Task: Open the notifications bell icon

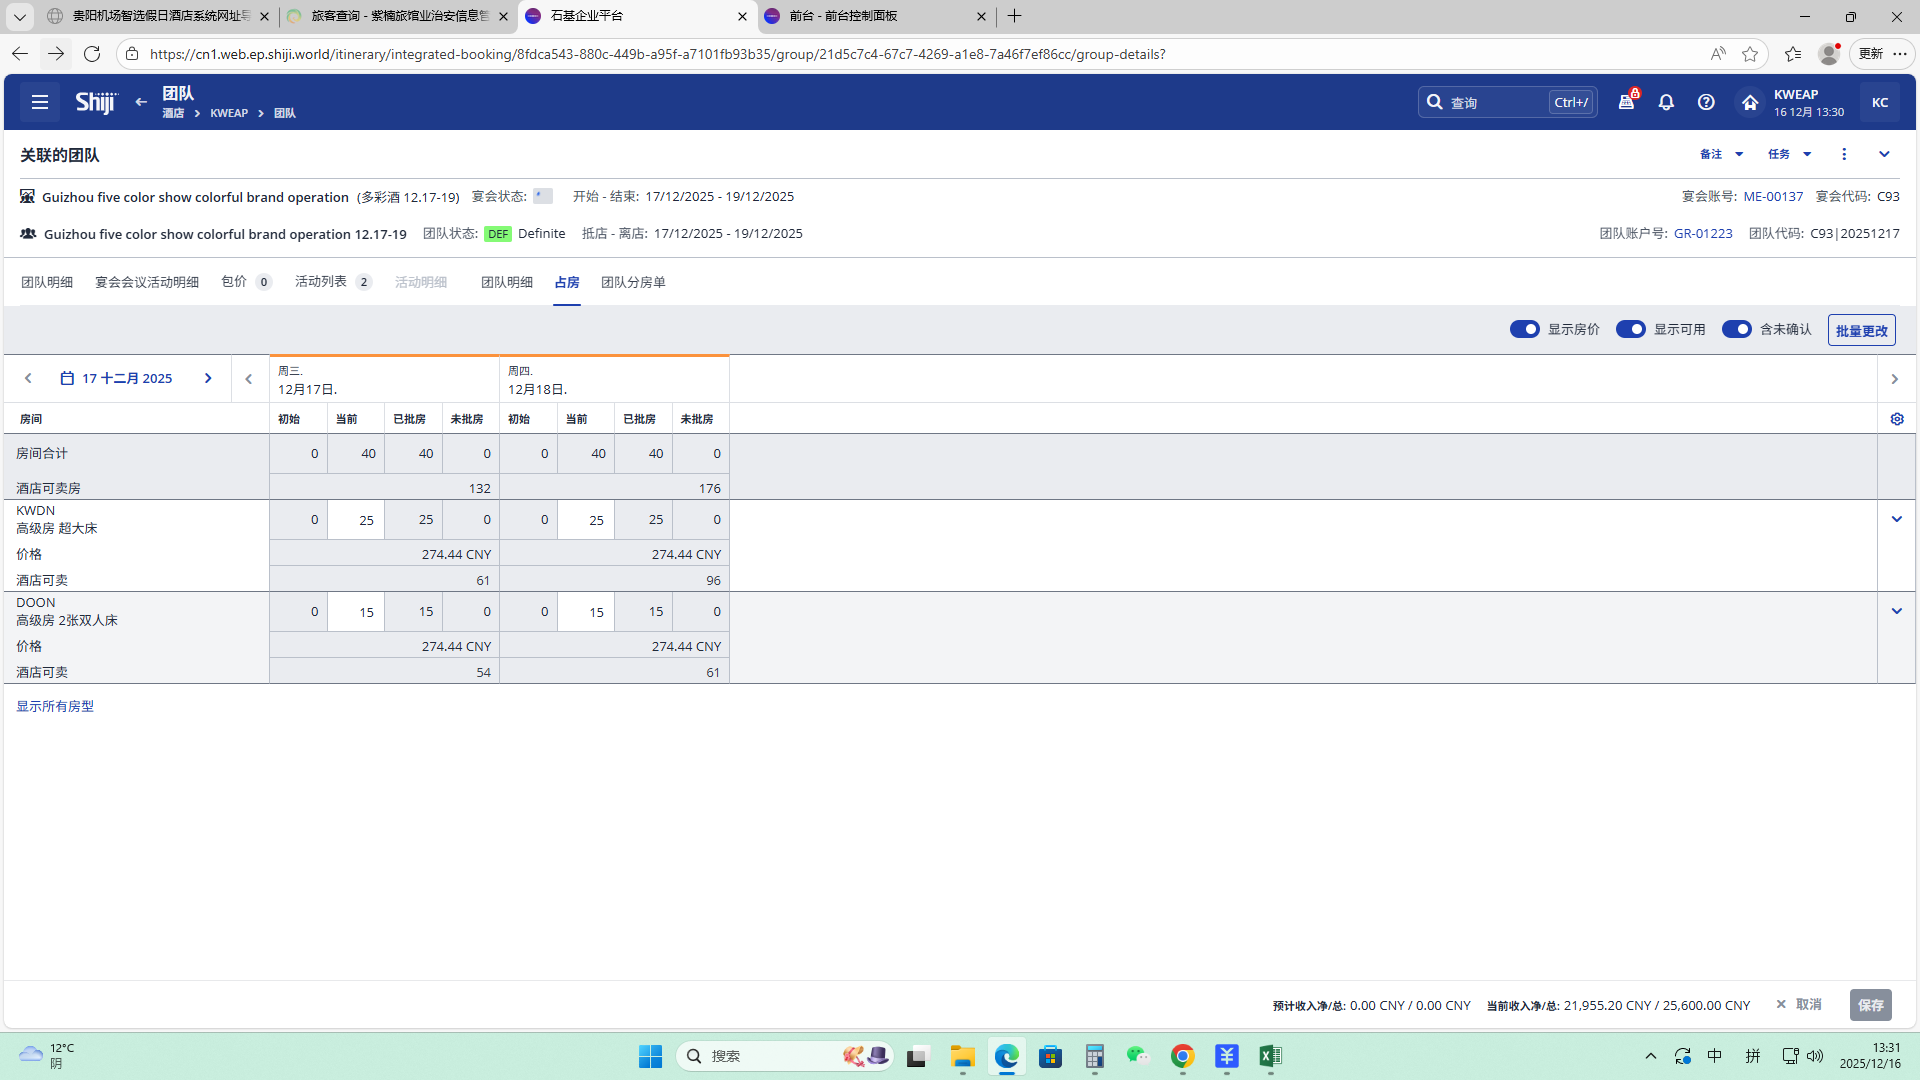Action: 1666,102
